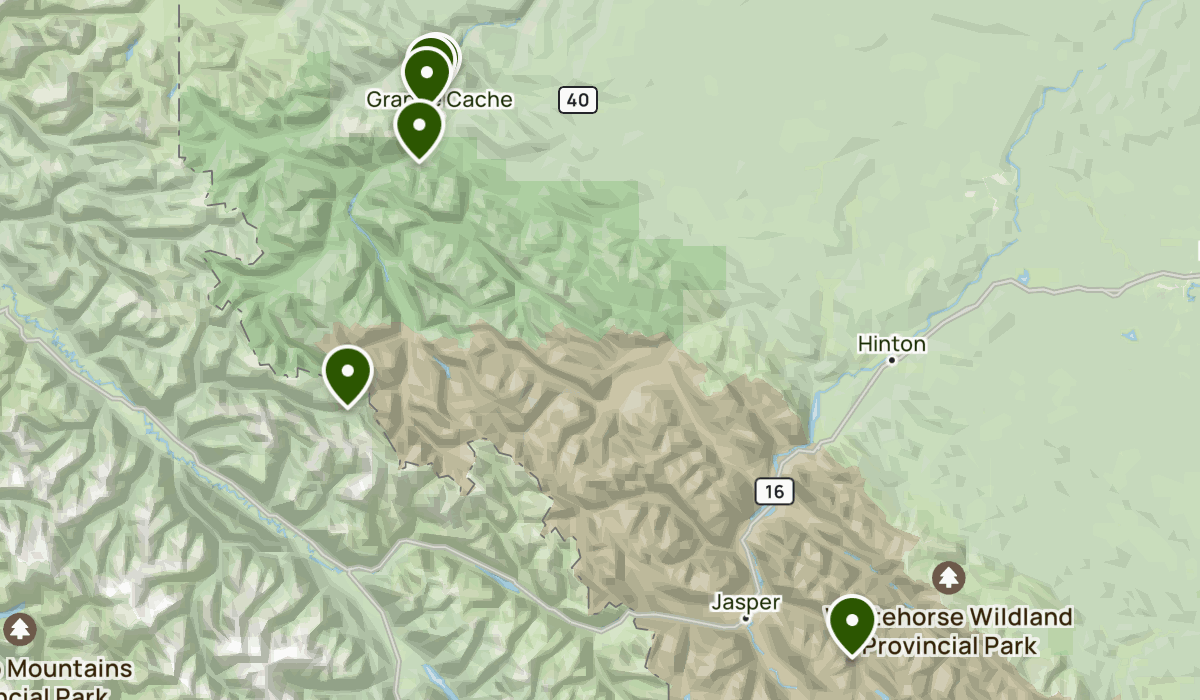Select the front pin above Grande Cache label
This screenshot has width=1200, height=700.
pyautogui.click(x=427, y=74)
